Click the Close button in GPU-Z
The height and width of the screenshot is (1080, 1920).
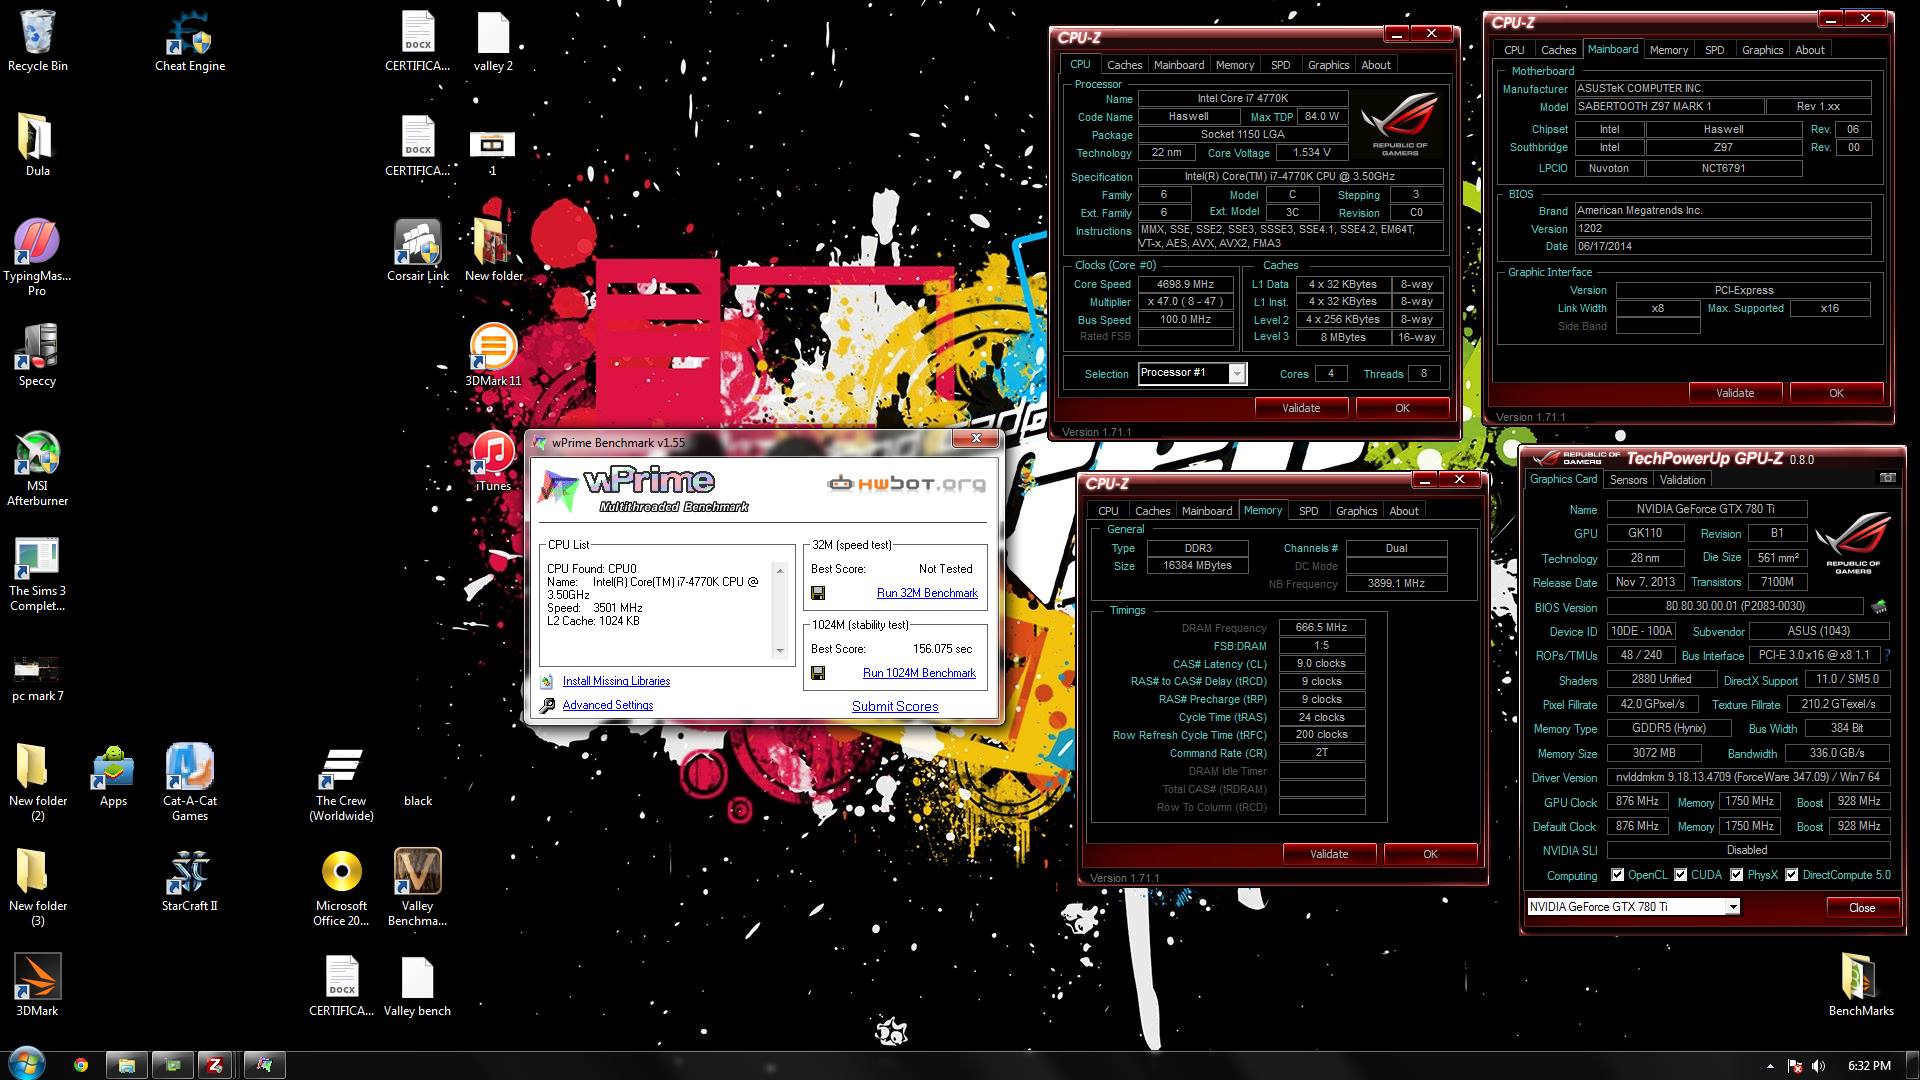[1862, 908]
